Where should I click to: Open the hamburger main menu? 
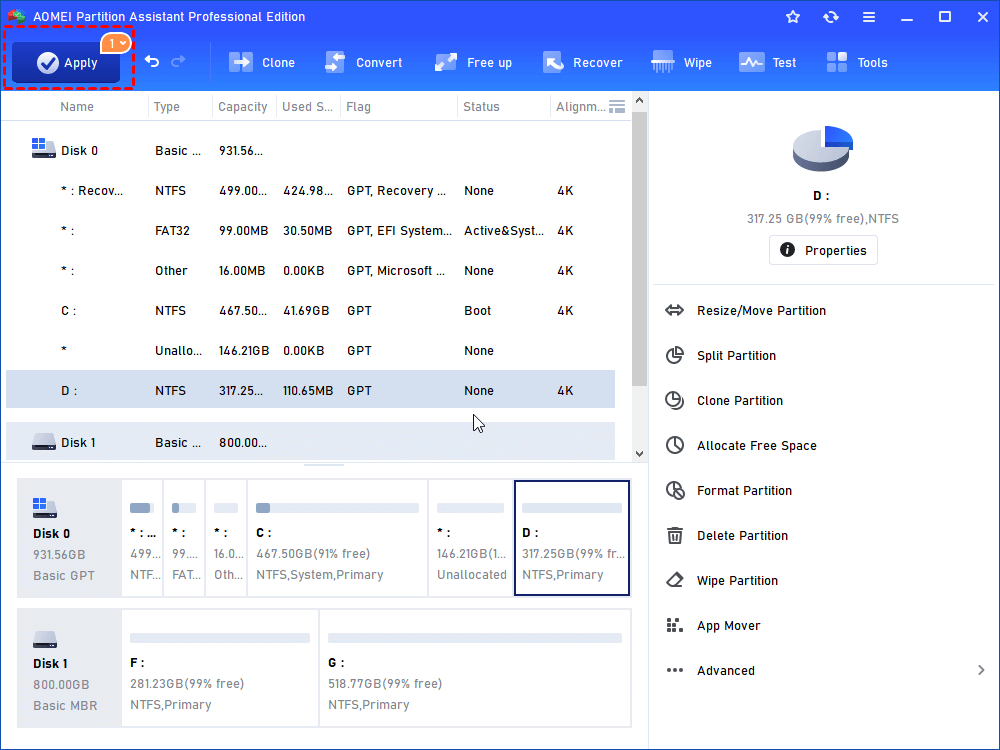click(869, 16)
